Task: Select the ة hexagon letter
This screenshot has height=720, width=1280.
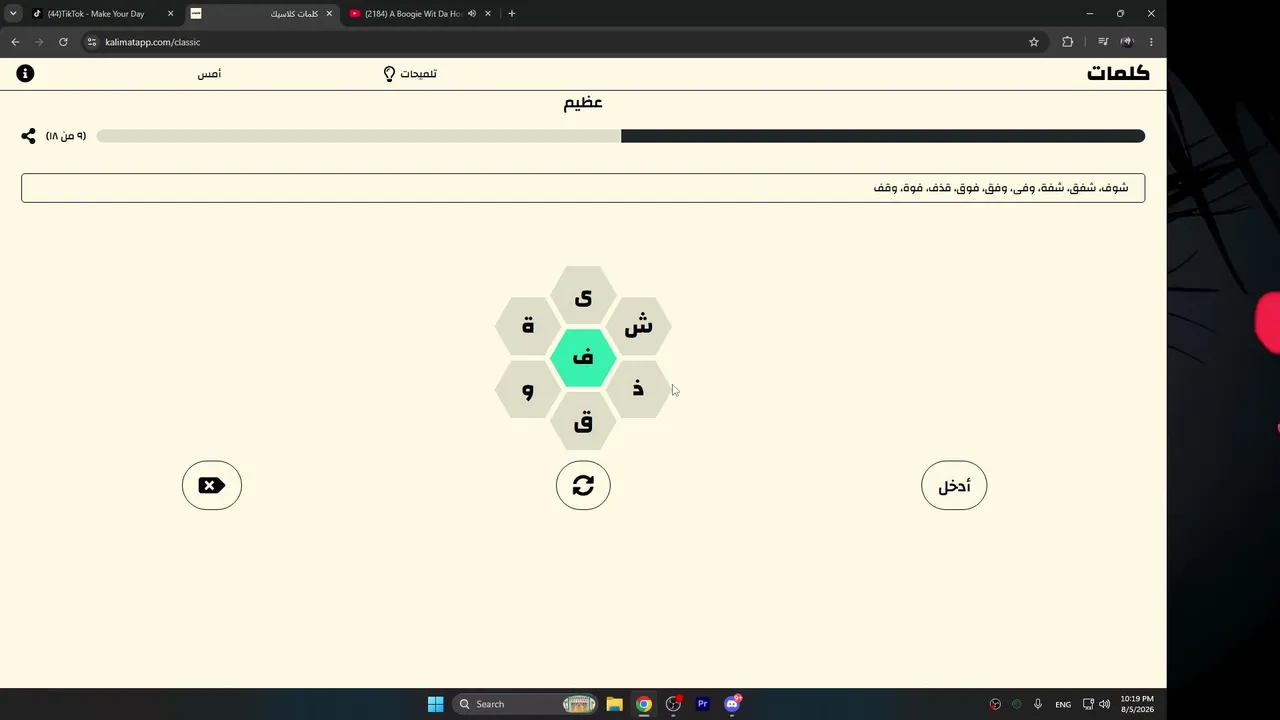Action: pos(528,326)
